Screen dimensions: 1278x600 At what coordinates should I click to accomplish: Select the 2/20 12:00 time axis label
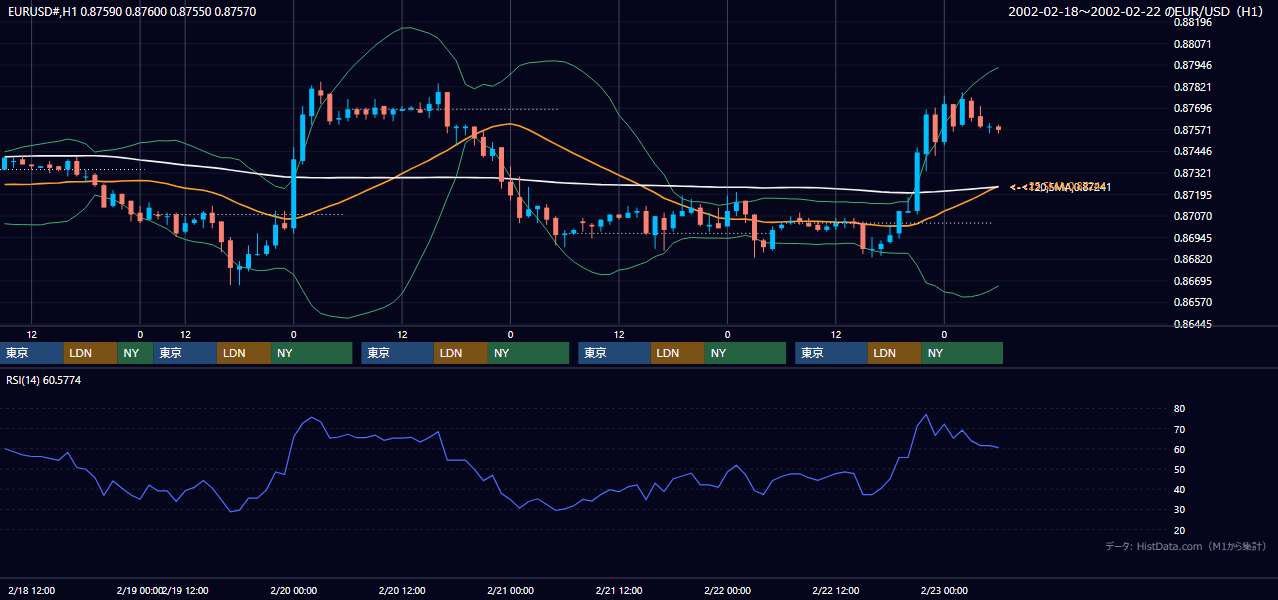pos(401,591)
